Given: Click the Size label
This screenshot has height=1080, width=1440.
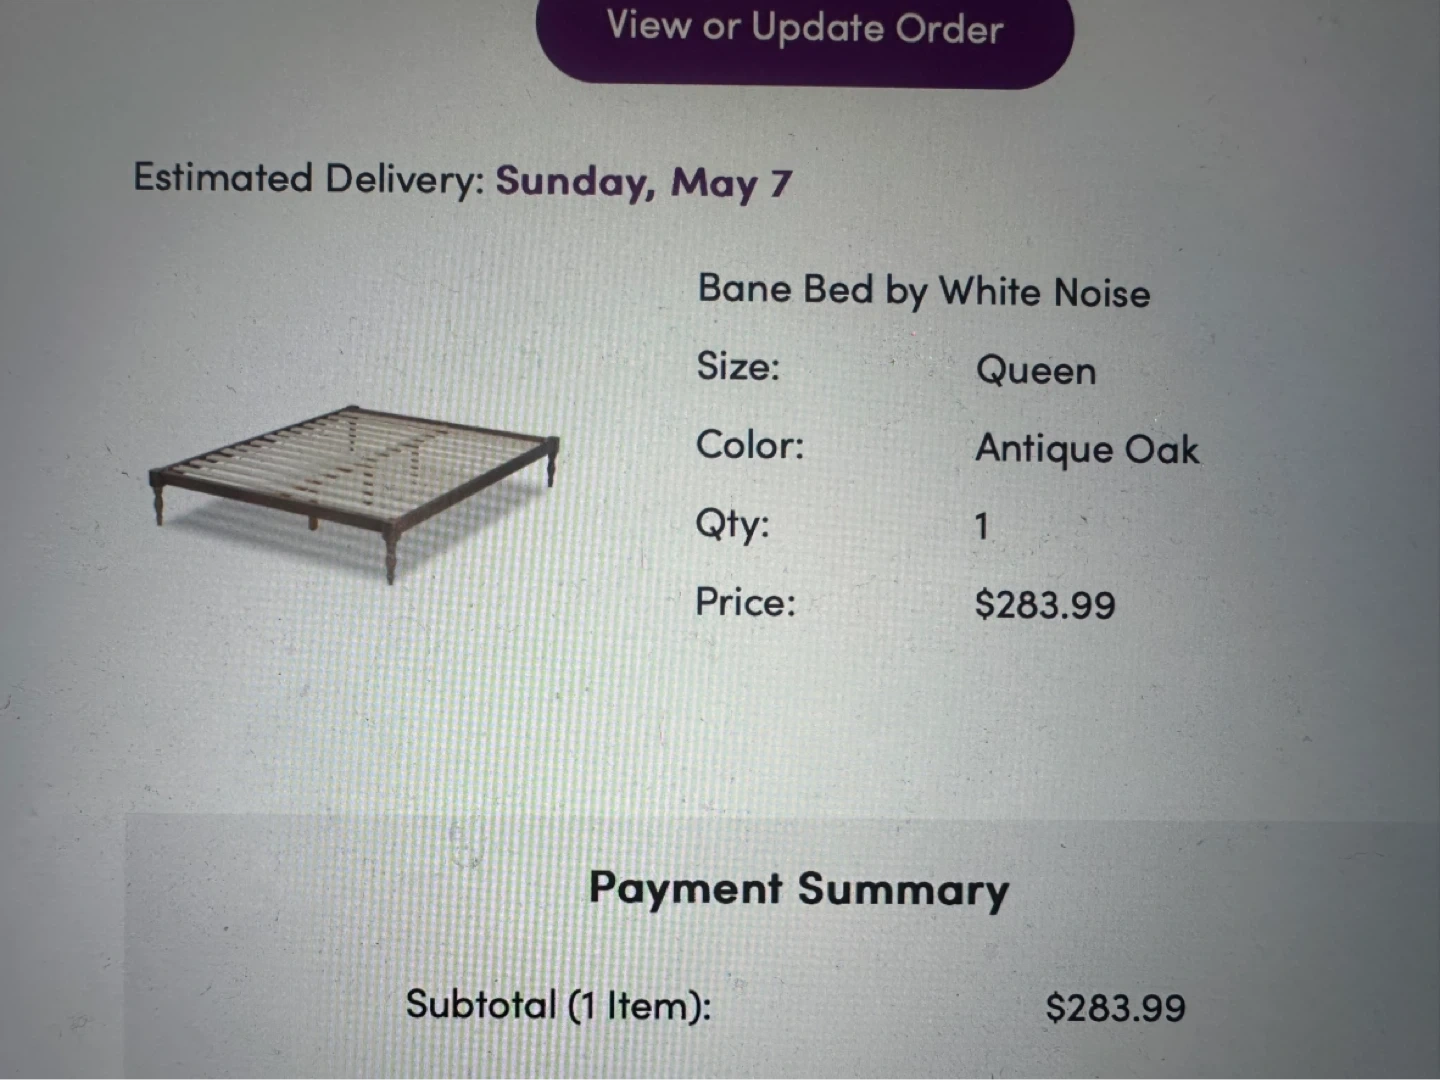Looking at the screenshot, I should (x=737, y=367).
